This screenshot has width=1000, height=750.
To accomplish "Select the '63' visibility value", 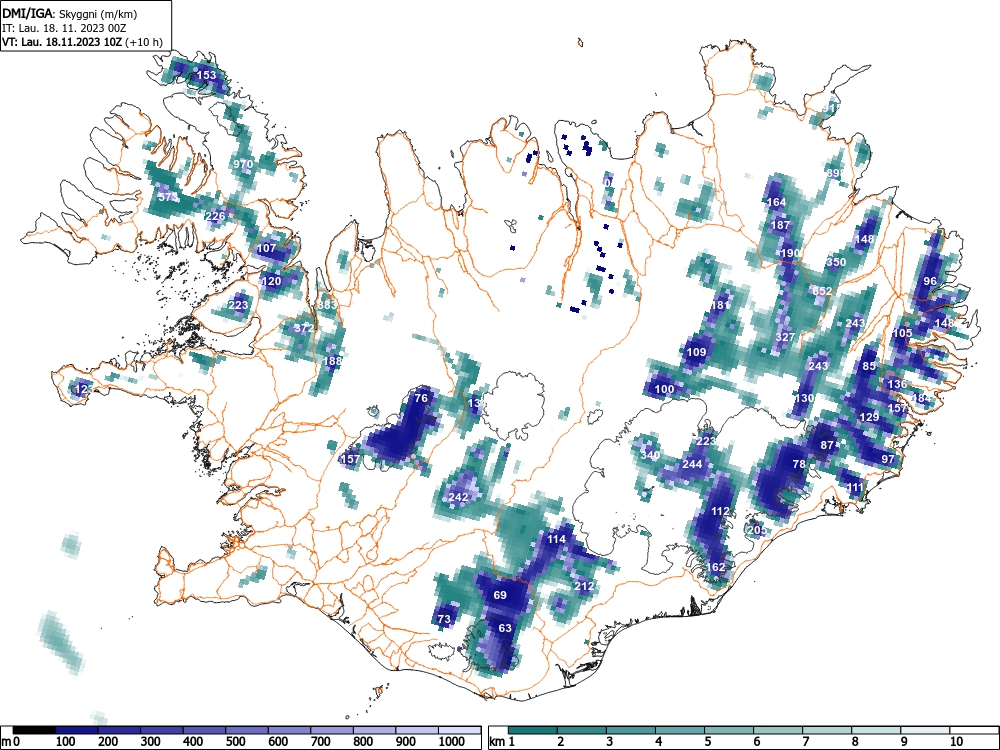I will (505, 628).
